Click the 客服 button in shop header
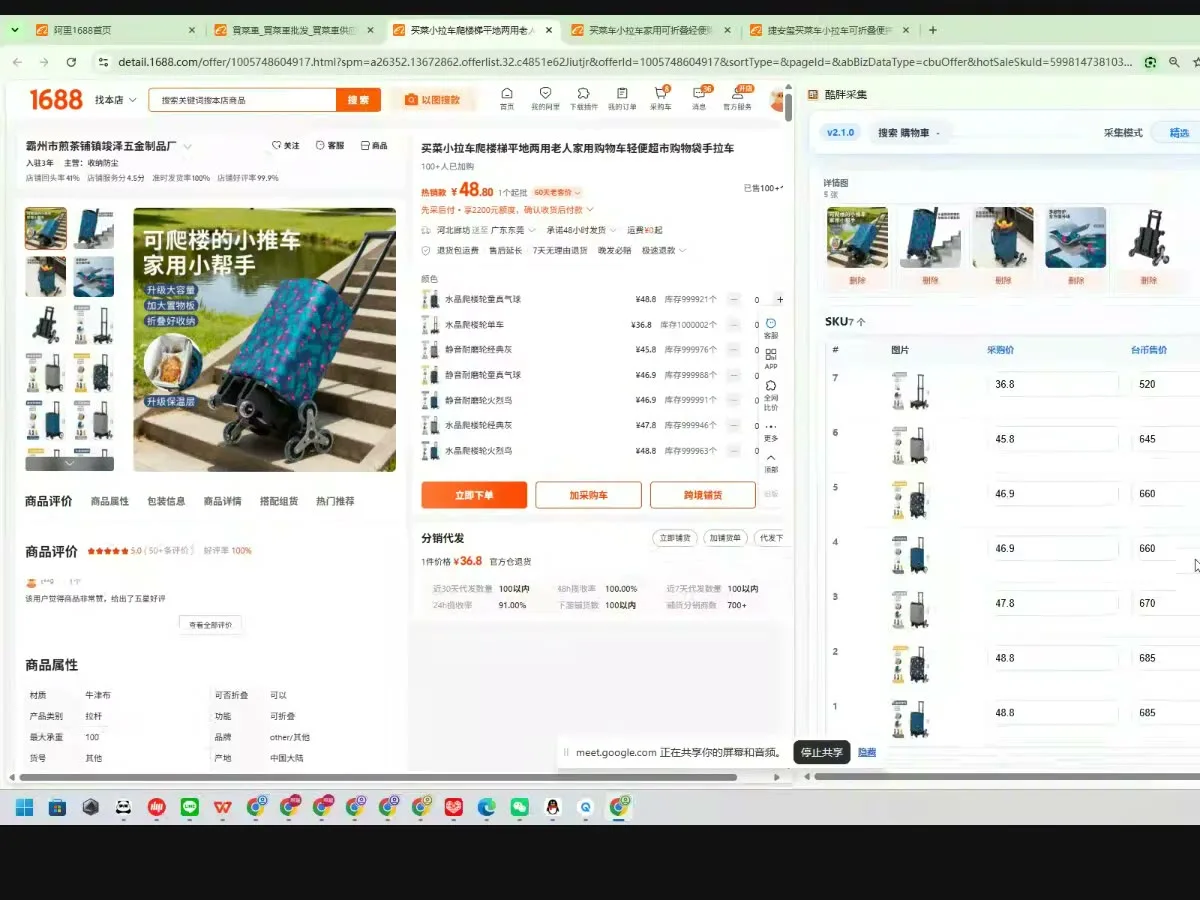Viewport: 1200px width, 900px height. (x=330, y=146)
